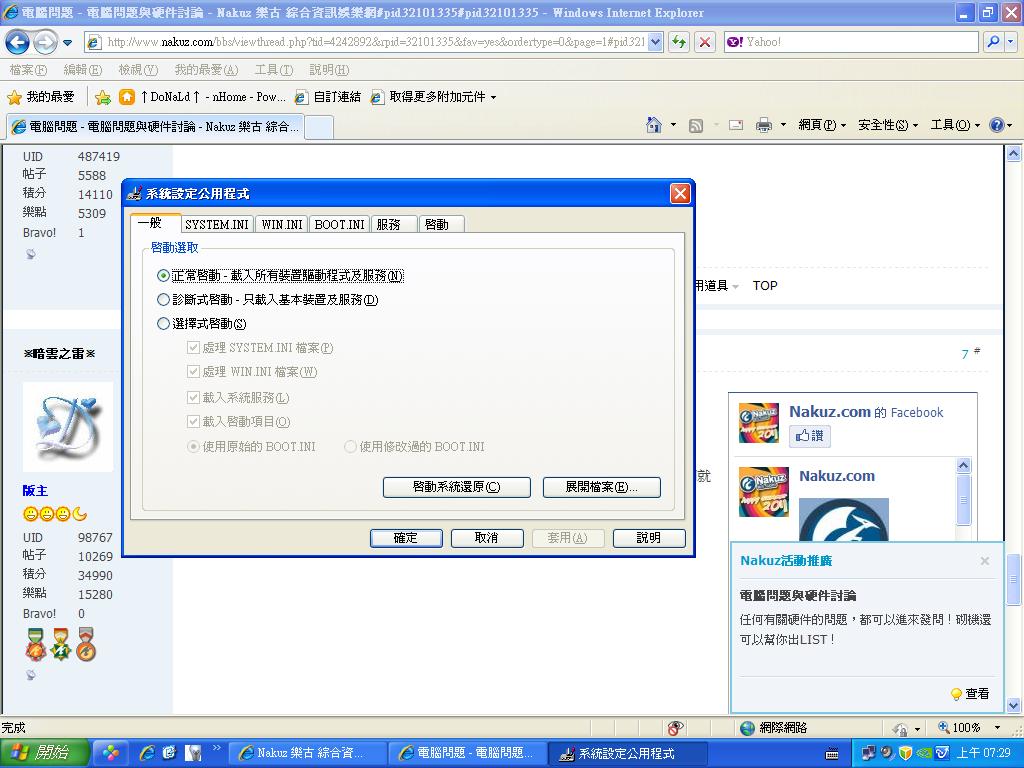The width and height of the screenshot is (1024, 768).
Task: Click the Refresh page icon
Action: coord(680,42)
